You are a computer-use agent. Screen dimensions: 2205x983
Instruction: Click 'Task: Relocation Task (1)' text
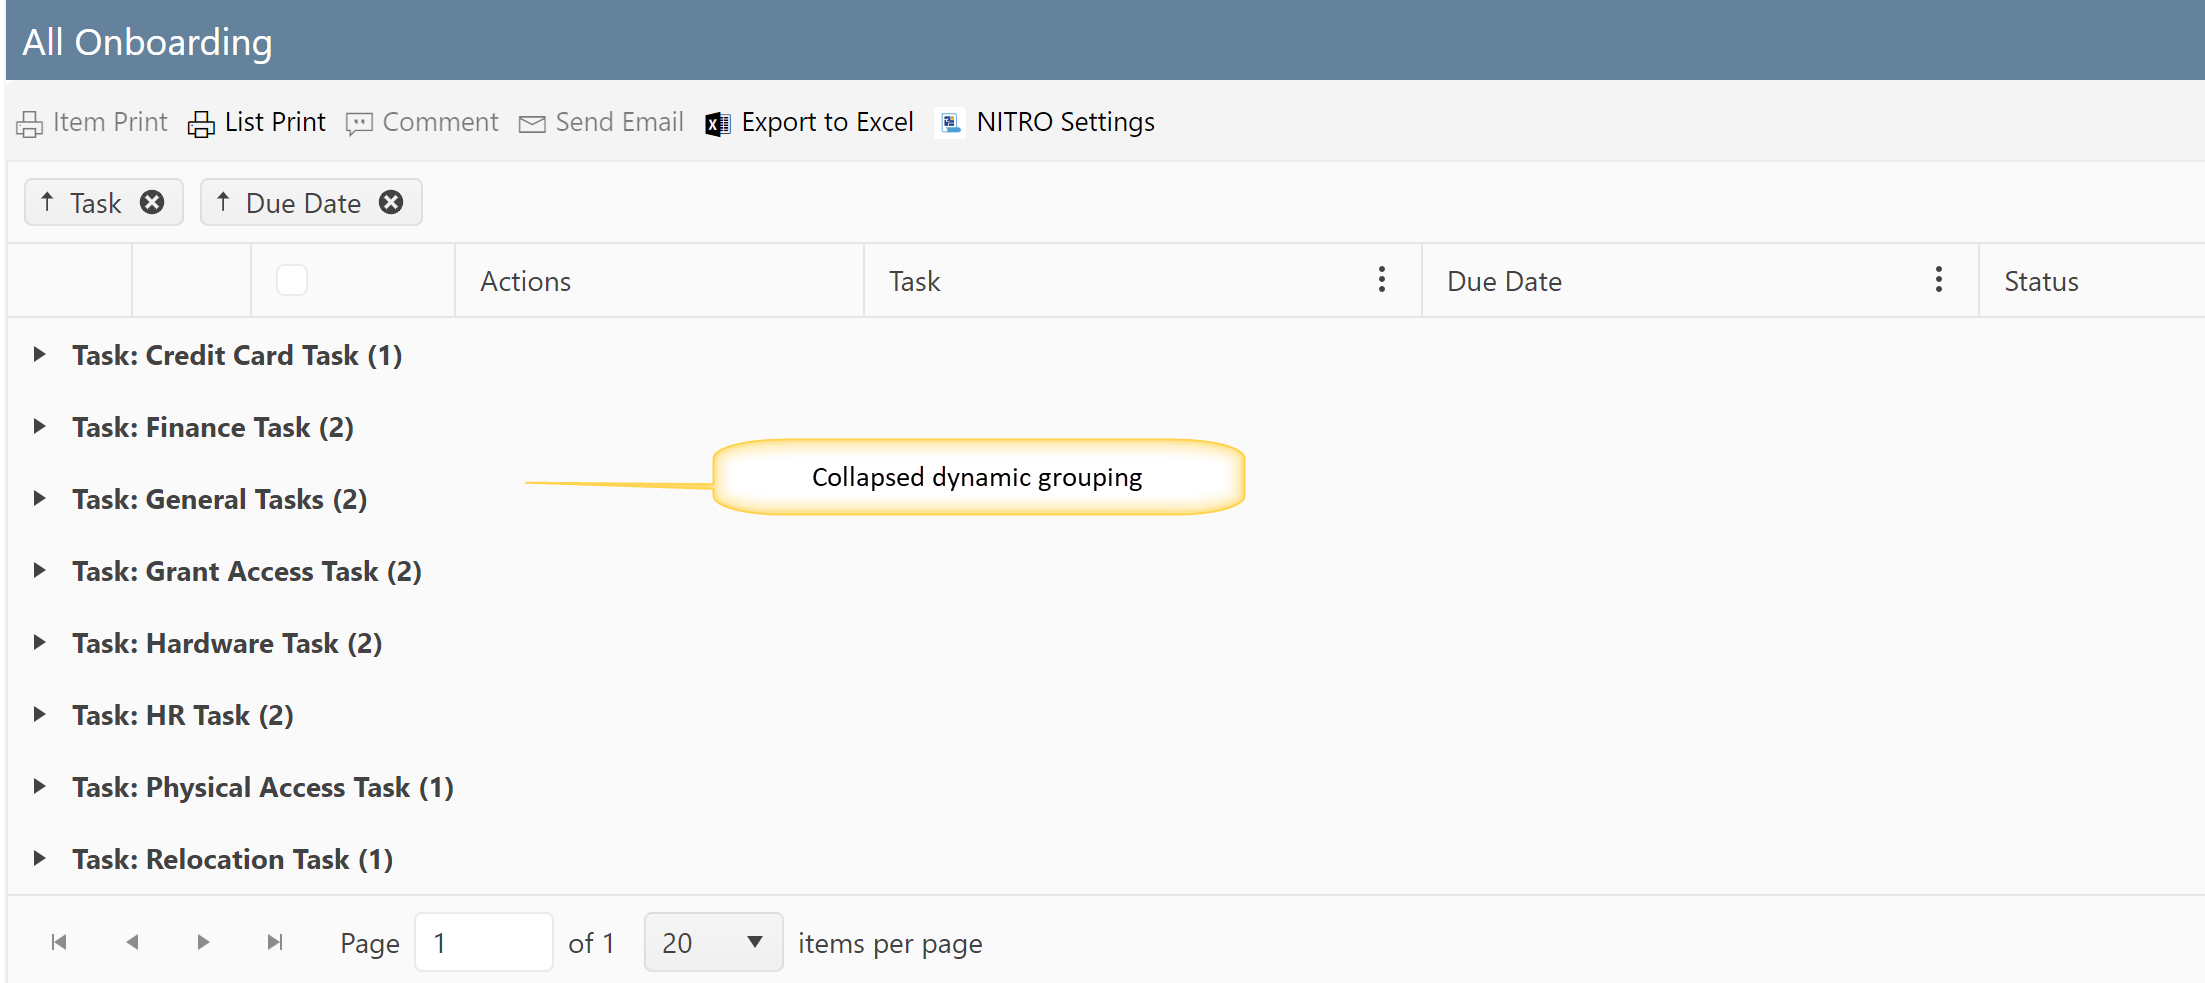click(232, 859)
